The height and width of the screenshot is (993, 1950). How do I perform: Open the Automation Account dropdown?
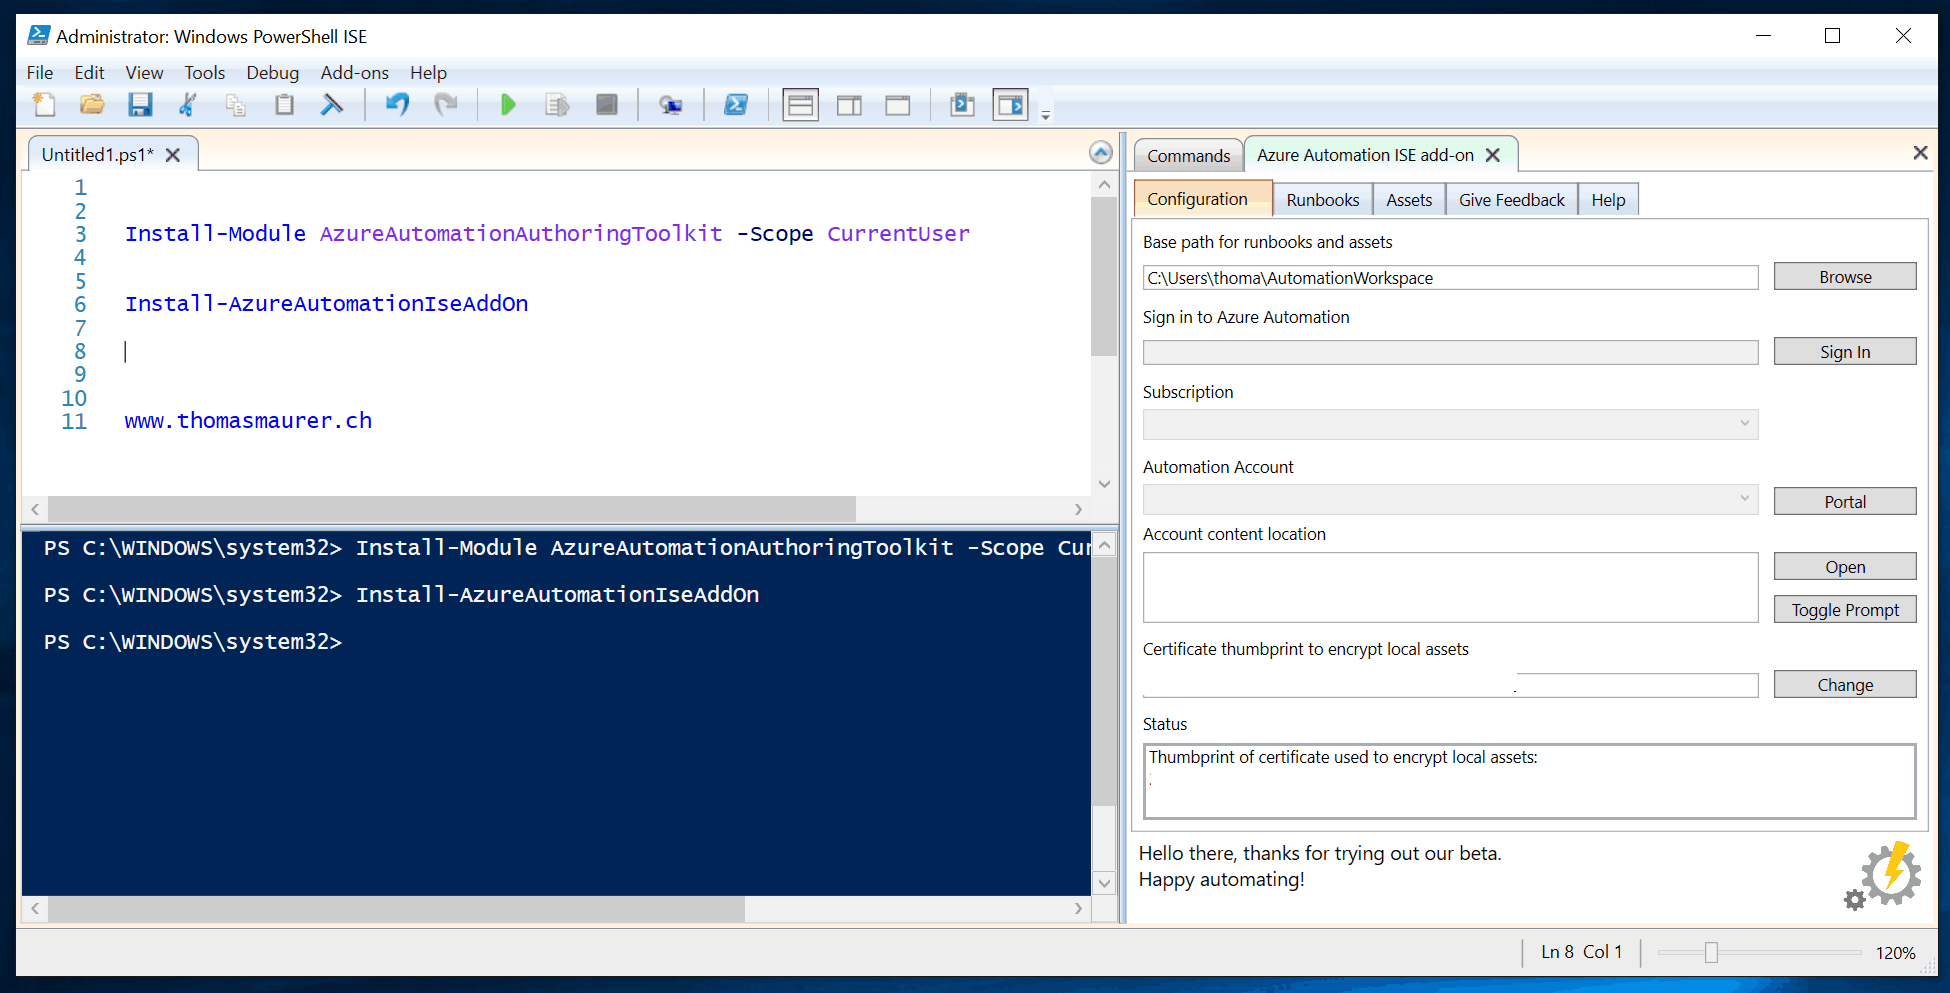pos(1744,499)
